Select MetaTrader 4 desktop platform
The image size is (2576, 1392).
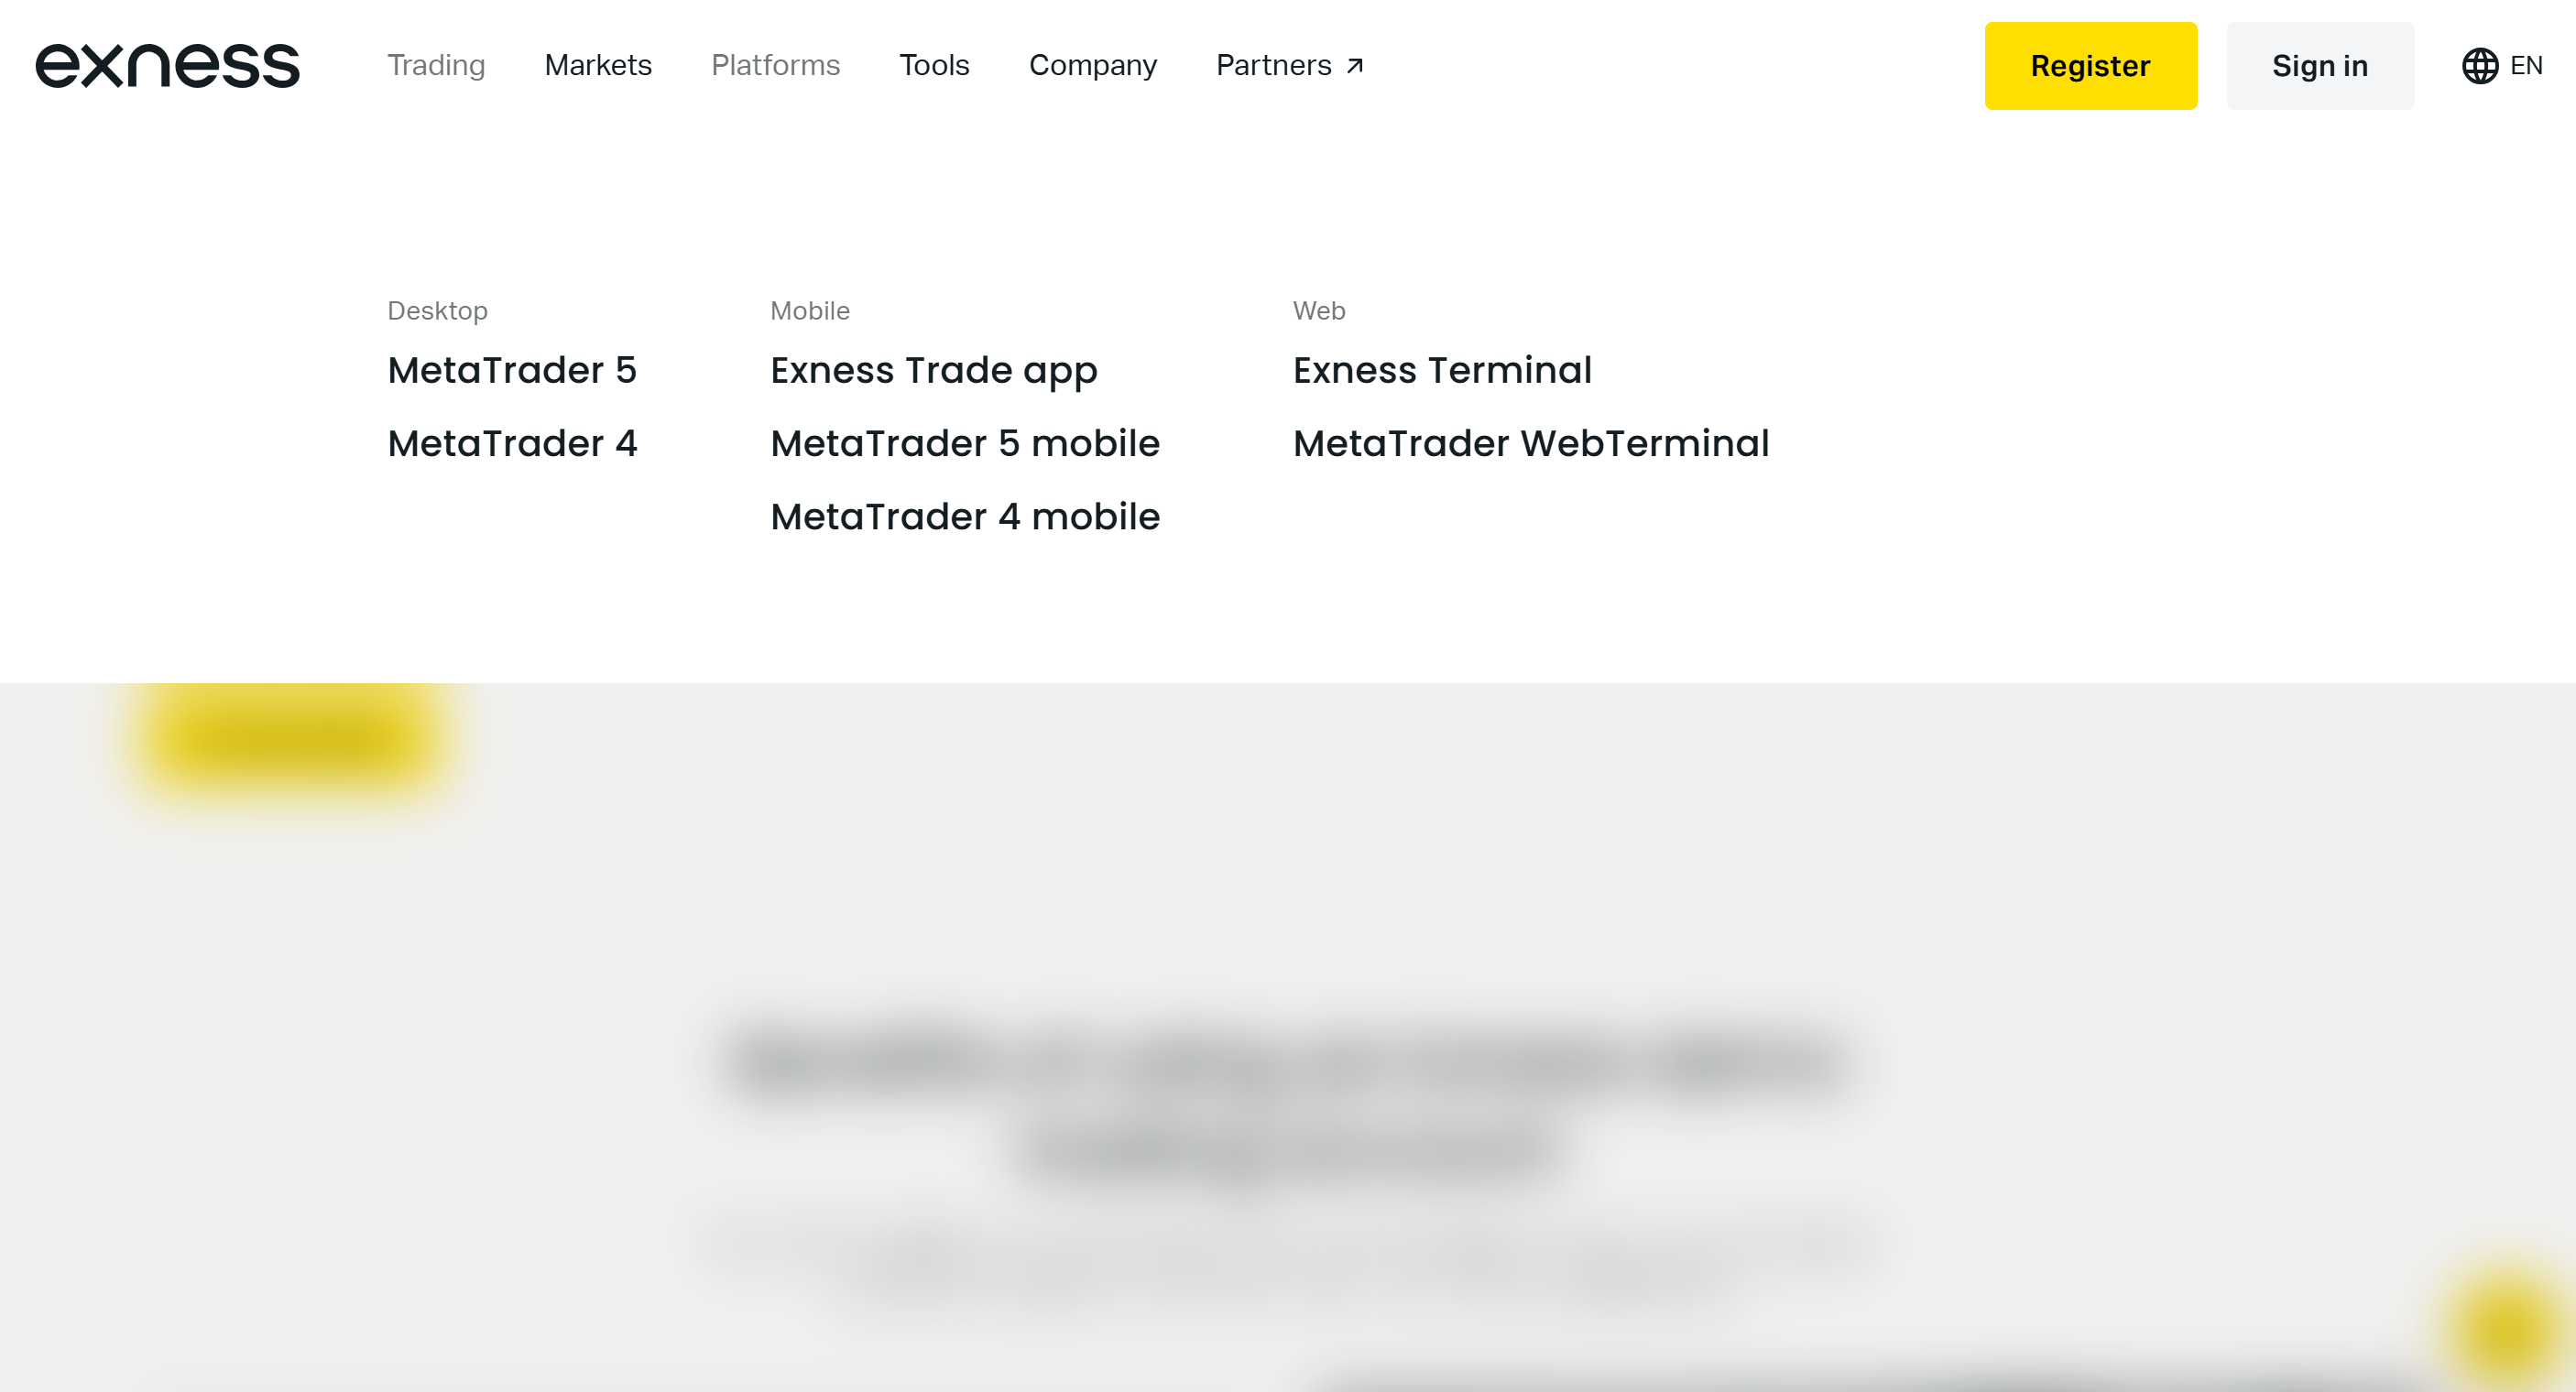point(511,440)
